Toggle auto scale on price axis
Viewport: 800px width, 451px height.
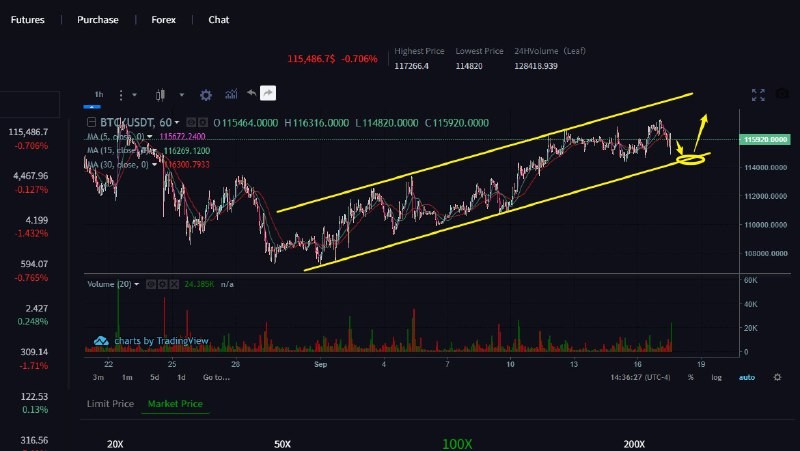pyautogui.click(x=746, y=377)
